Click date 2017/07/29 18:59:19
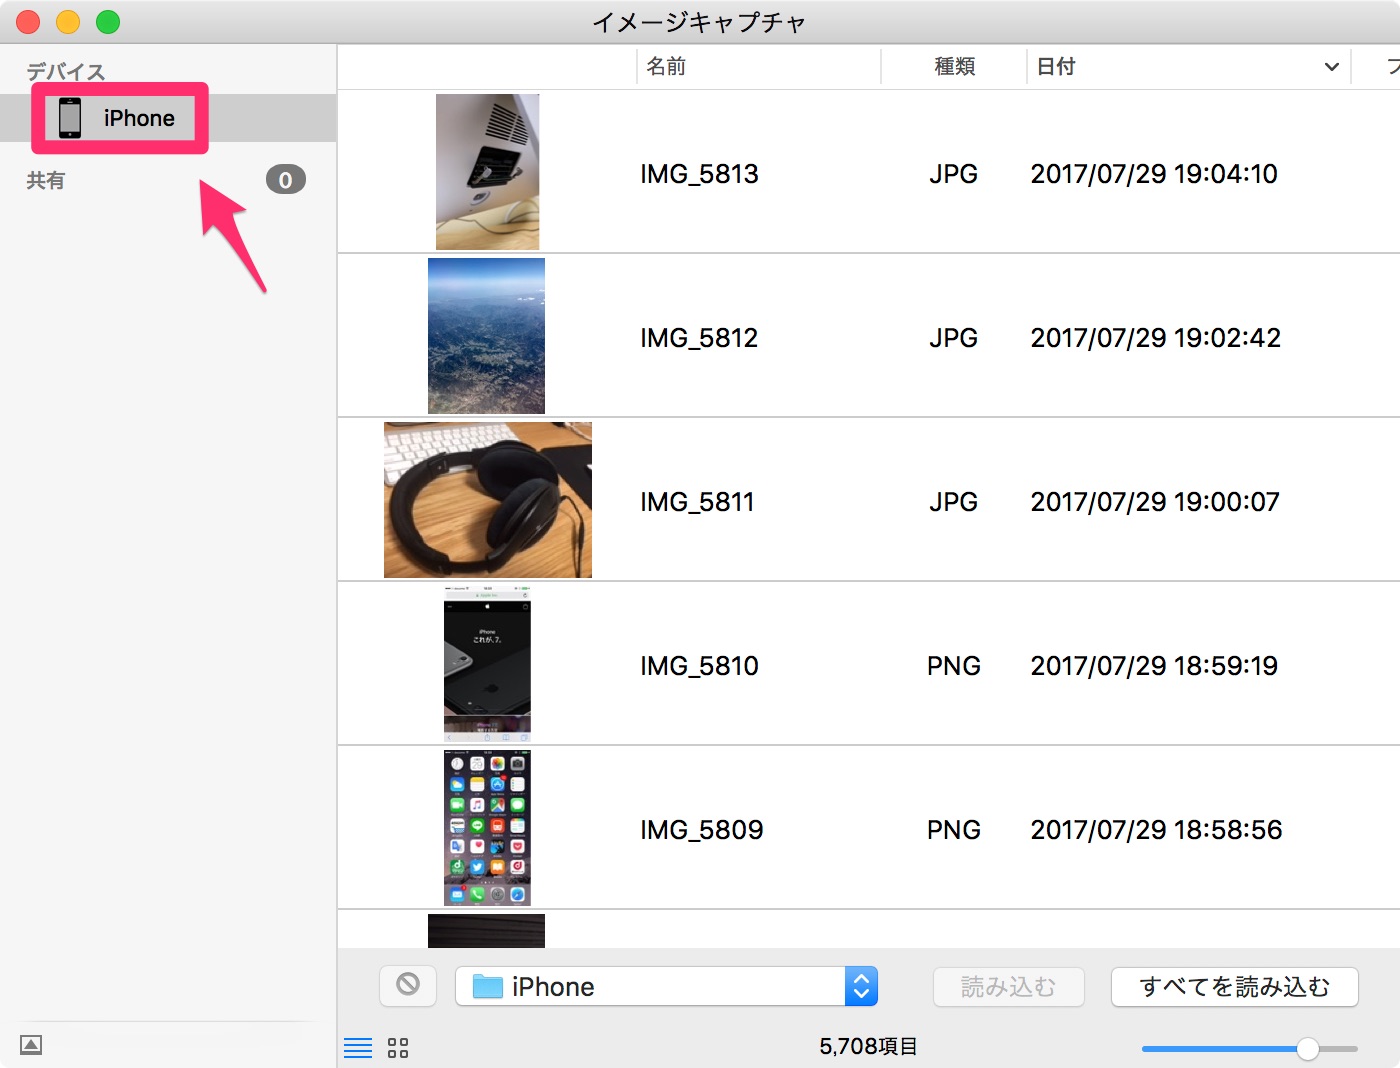Image resolution: width=1400 pixels, height=1068 pixels. pos(1154,666)
